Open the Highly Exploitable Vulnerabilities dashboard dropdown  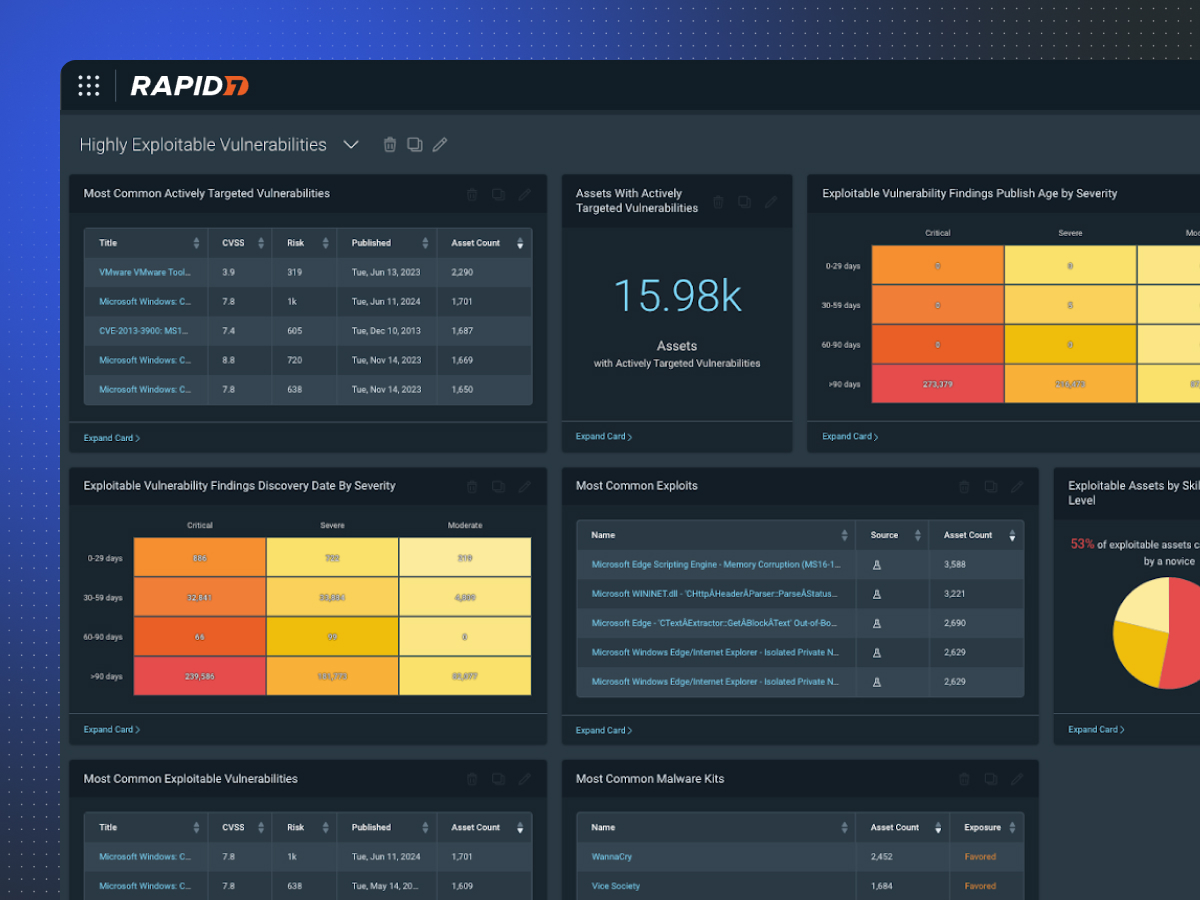pyautogui.click(x=351, y=145)
